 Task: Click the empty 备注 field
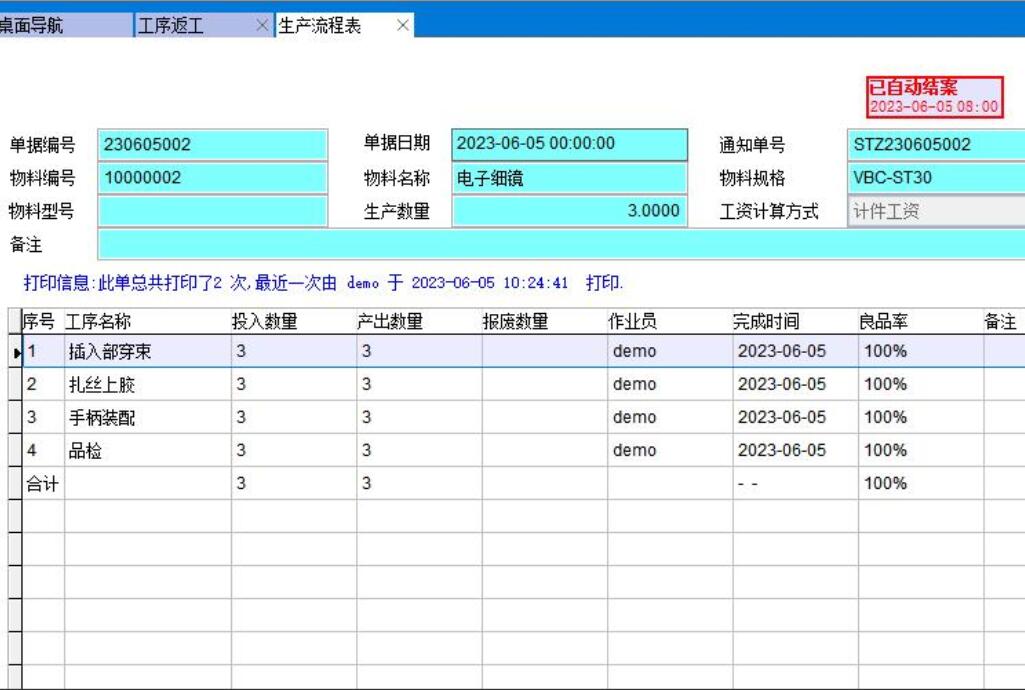pyautogui.click(x=560, y=245)
